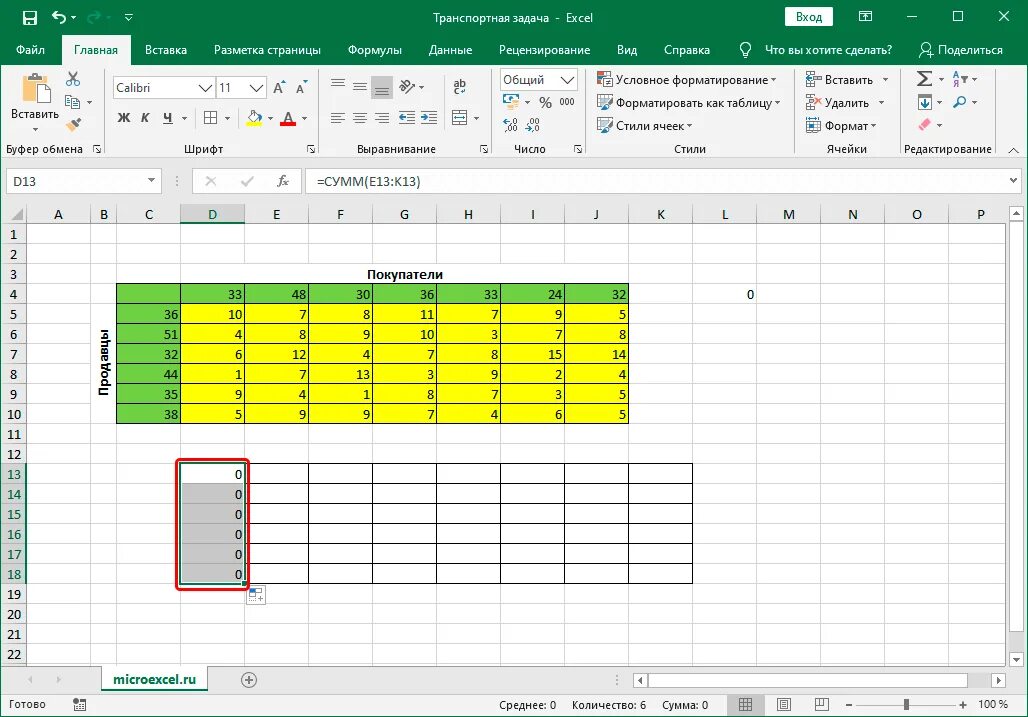Open the Calibri font name dropdown

[205, 88]
